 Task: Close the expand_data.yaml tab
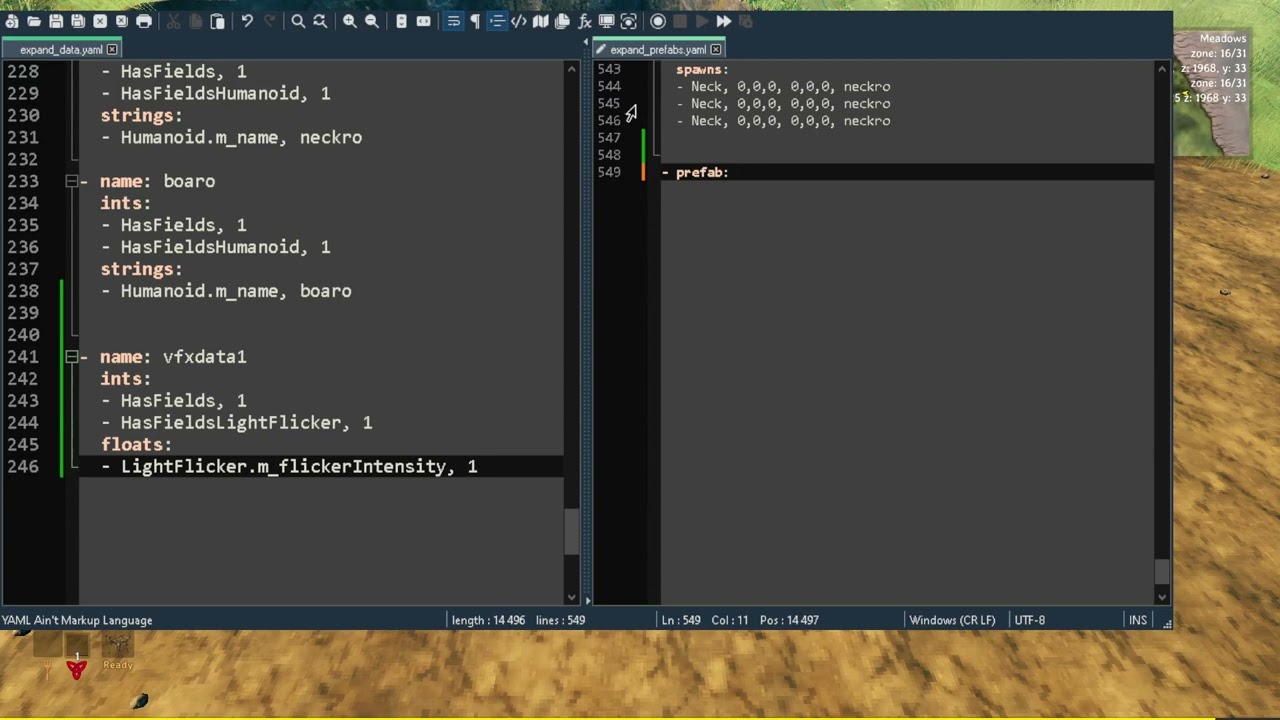point(112,50)
